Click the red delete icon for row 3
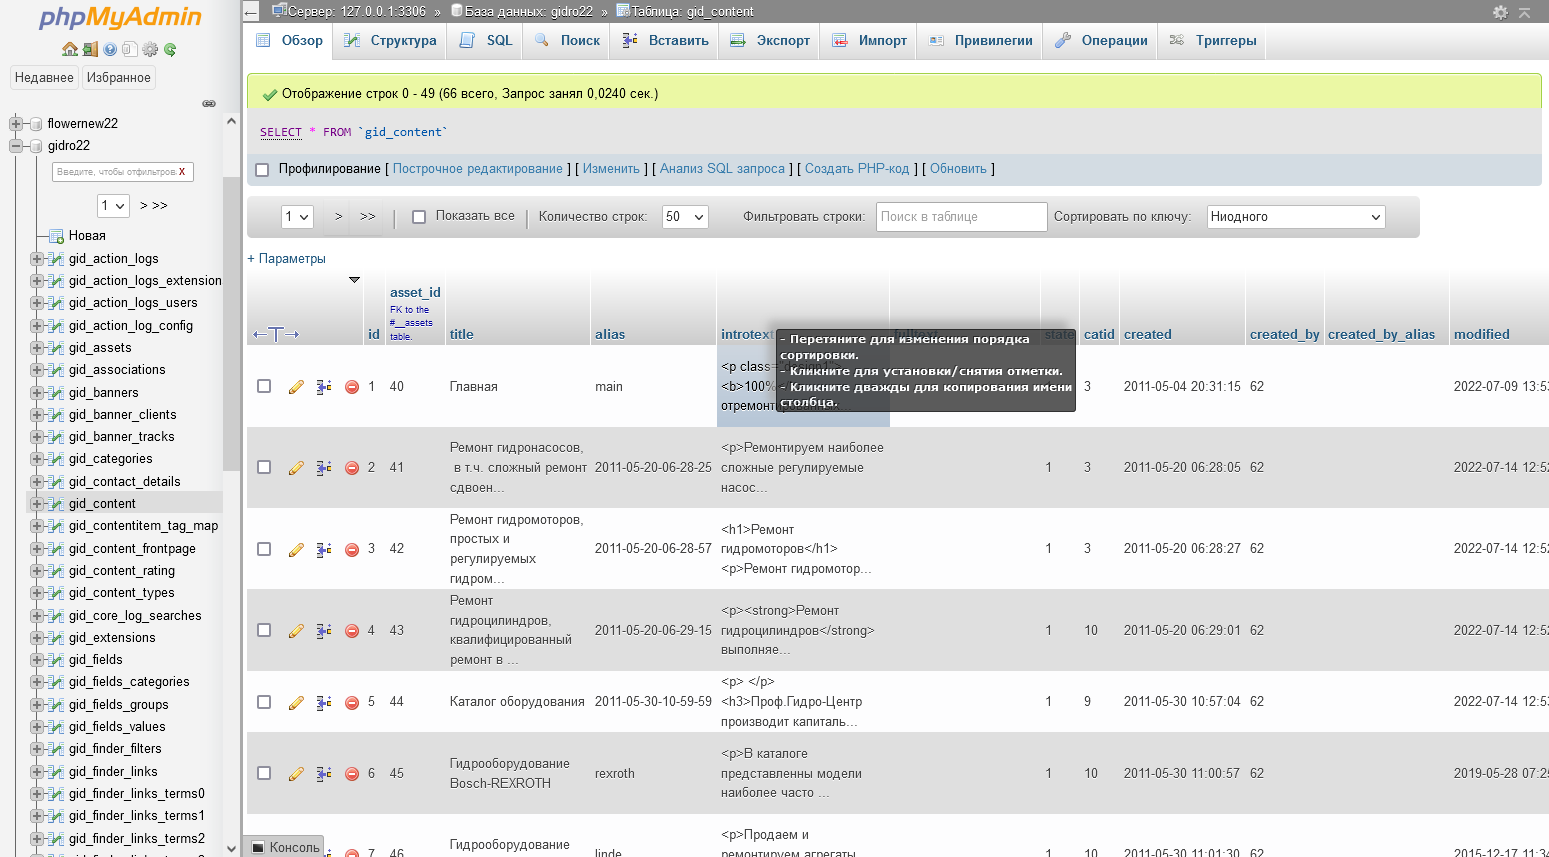This screenshot has height=857, width=1549. pyautogui.click(x=352, y=549)
